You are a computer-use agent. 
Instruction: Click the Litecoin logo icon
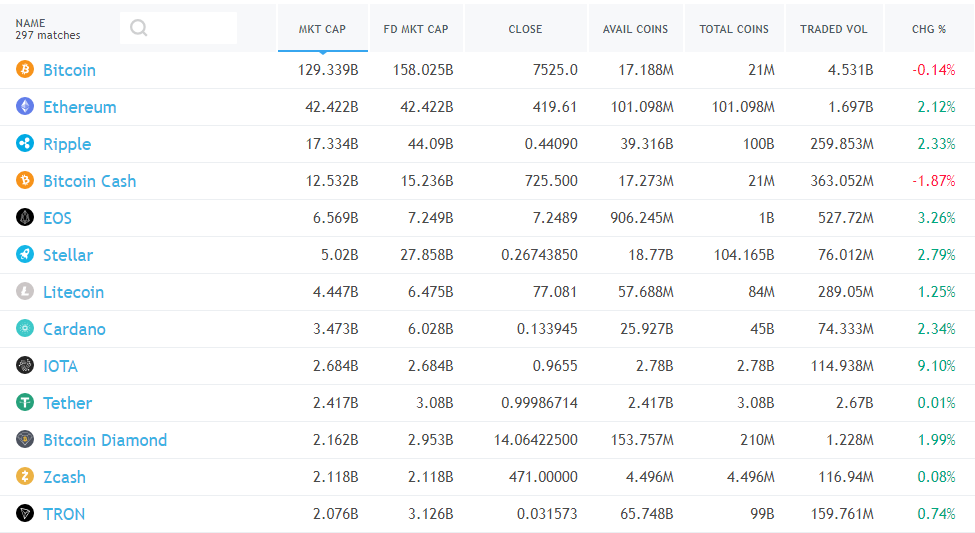[25, 291]
